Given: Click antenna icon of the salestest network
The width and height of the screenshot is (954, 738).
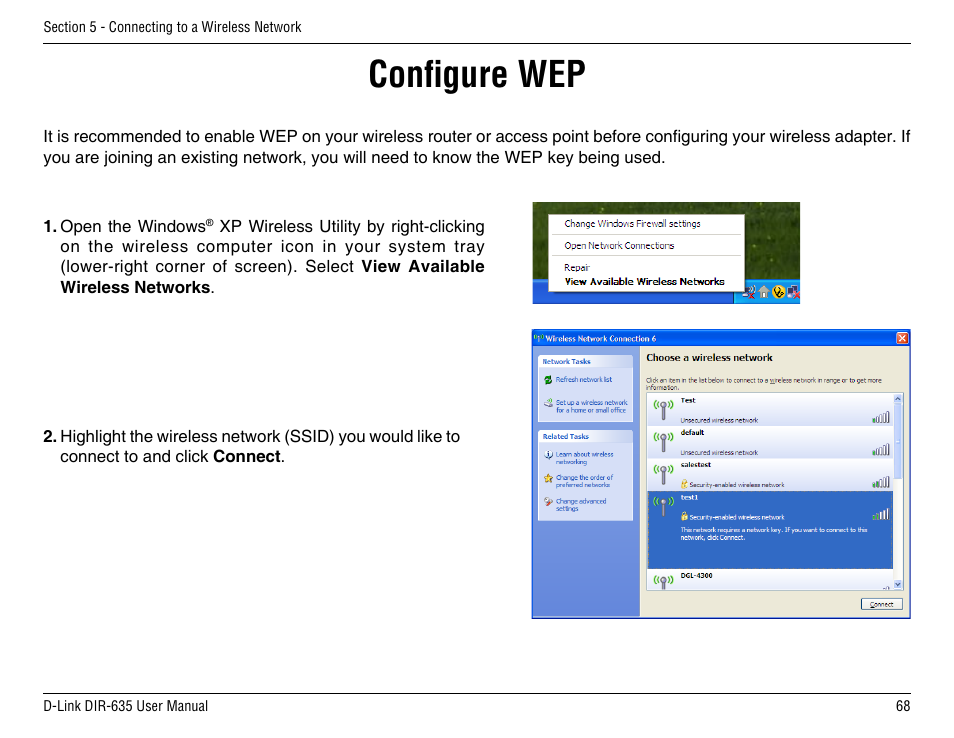Looking at the screenshot, I should (x=663, y=474).
